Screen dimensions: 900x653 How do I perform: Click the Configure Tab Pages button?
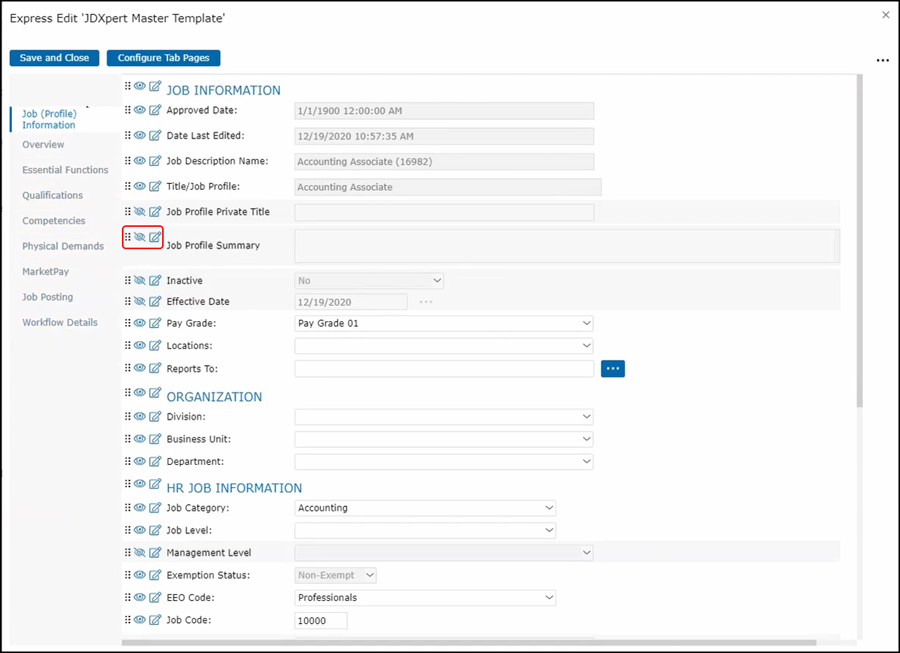coord(164,58)
